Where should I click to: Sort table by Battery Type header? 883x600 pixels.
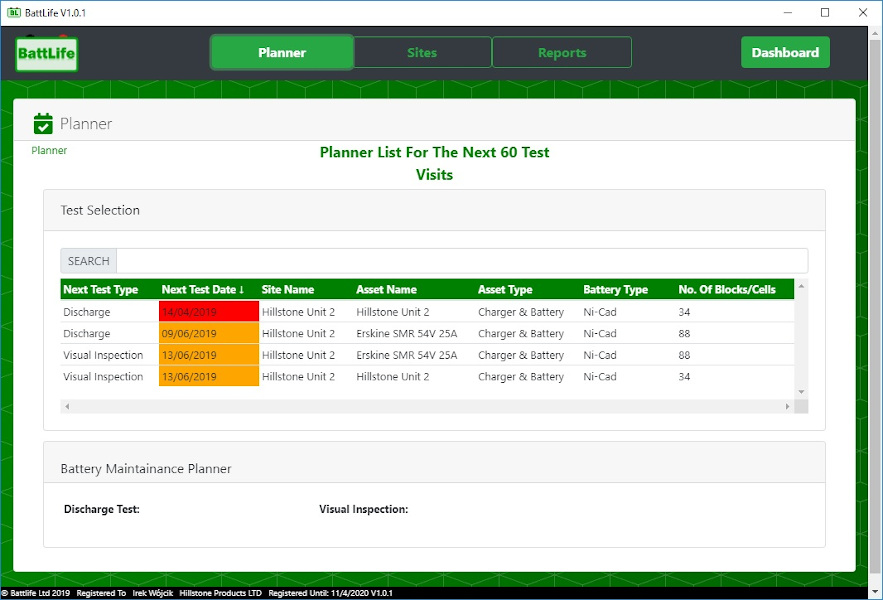click(615, 290)
